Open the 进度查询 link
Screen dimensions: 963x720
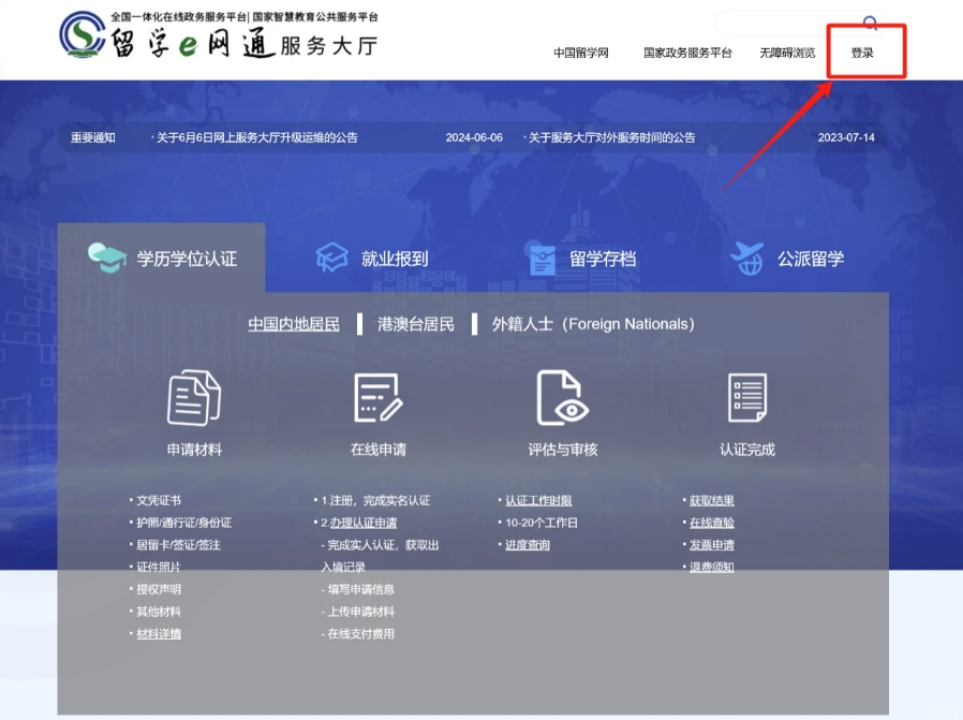528,545
